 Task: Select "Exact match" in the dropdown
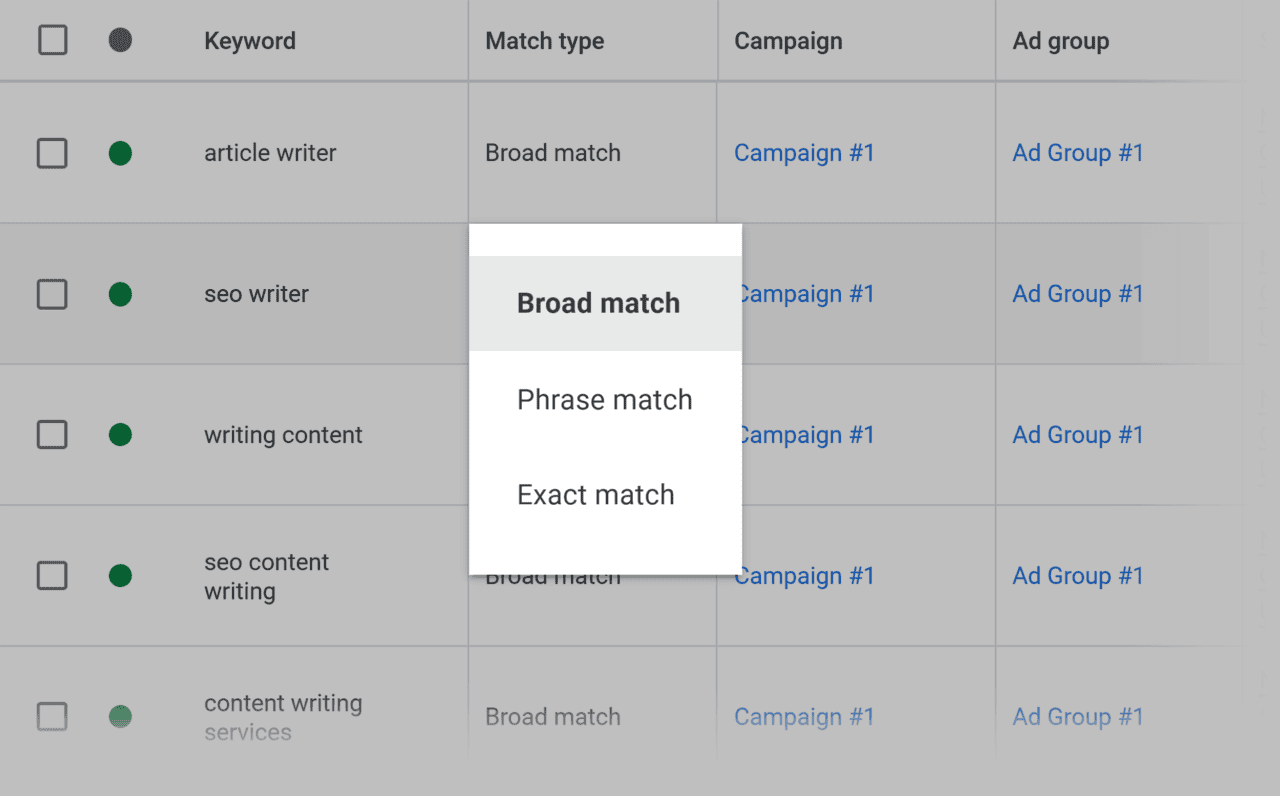[595, 494]
